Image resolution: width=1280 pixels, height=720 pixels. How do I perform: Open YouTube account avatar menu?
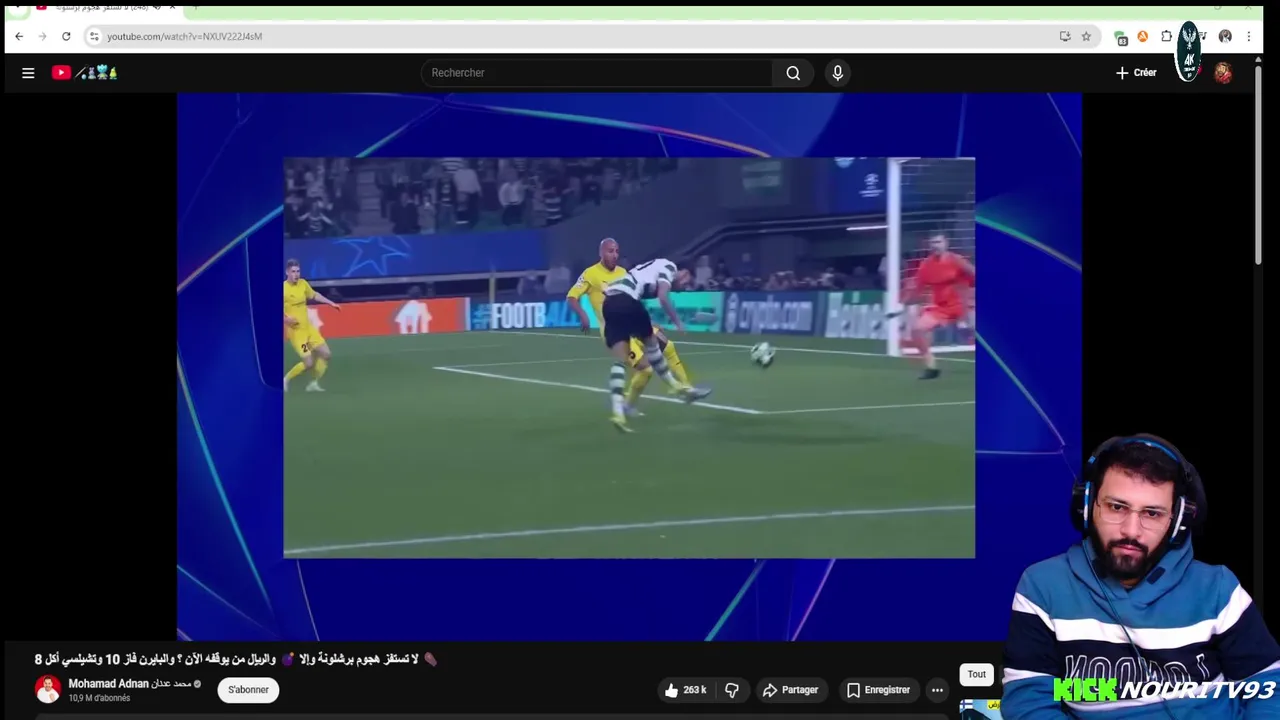pyautogui.click(x=1223, y=73)
